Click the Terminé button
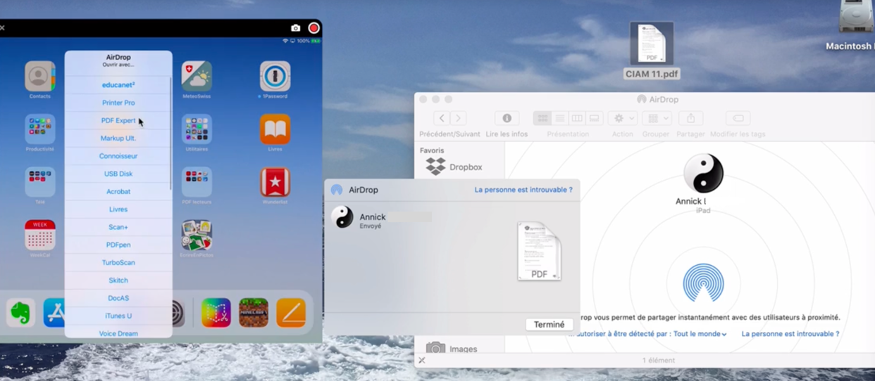 click(549, 324)
